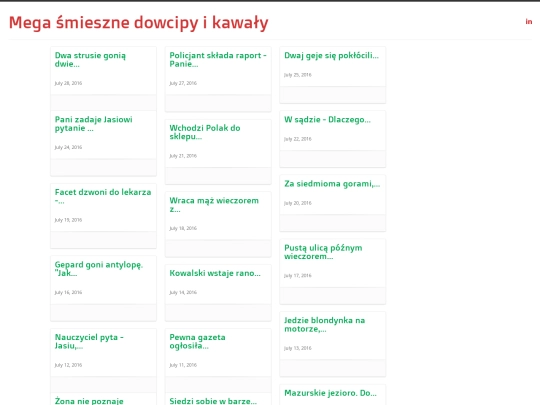Open the joke 'Dwaj geje się pokłócili...'
540x405 pixels.
[331, 55]
